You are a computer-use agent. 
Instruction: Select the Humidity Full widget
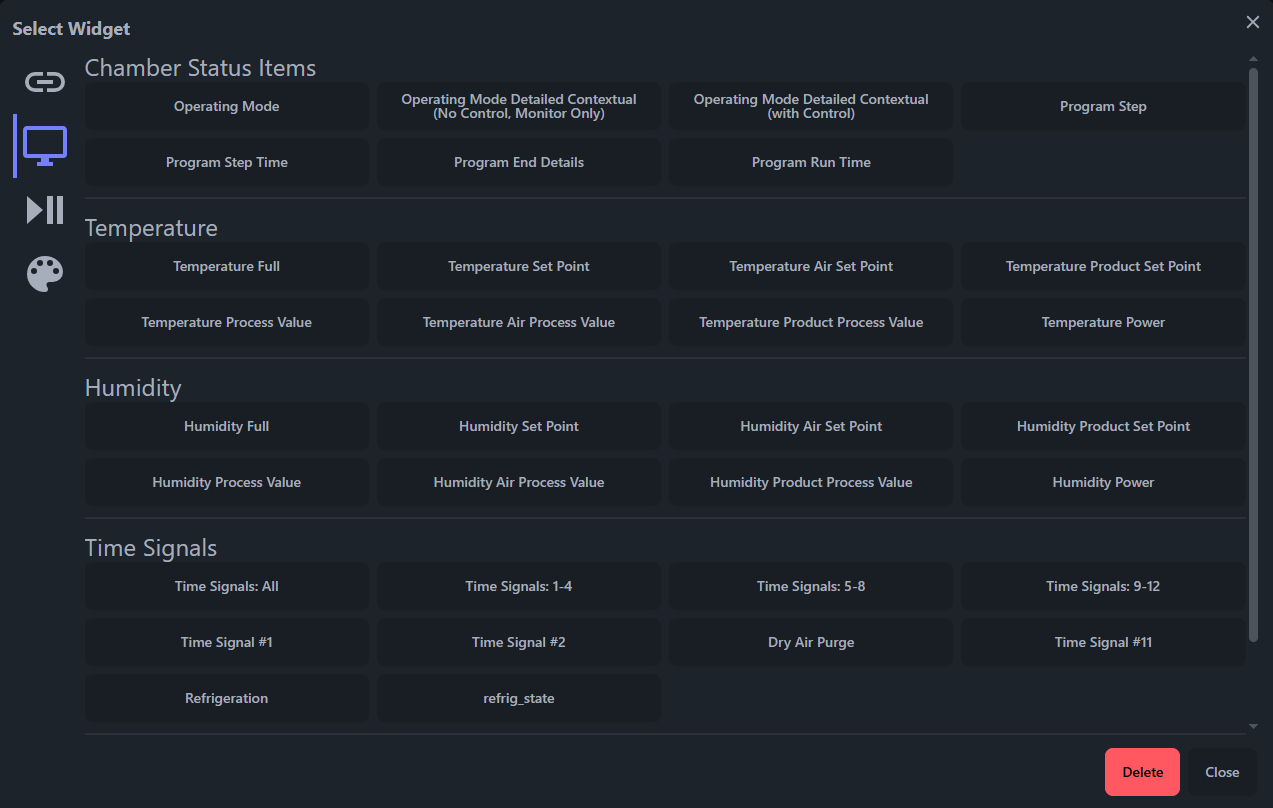click(227, 426)
